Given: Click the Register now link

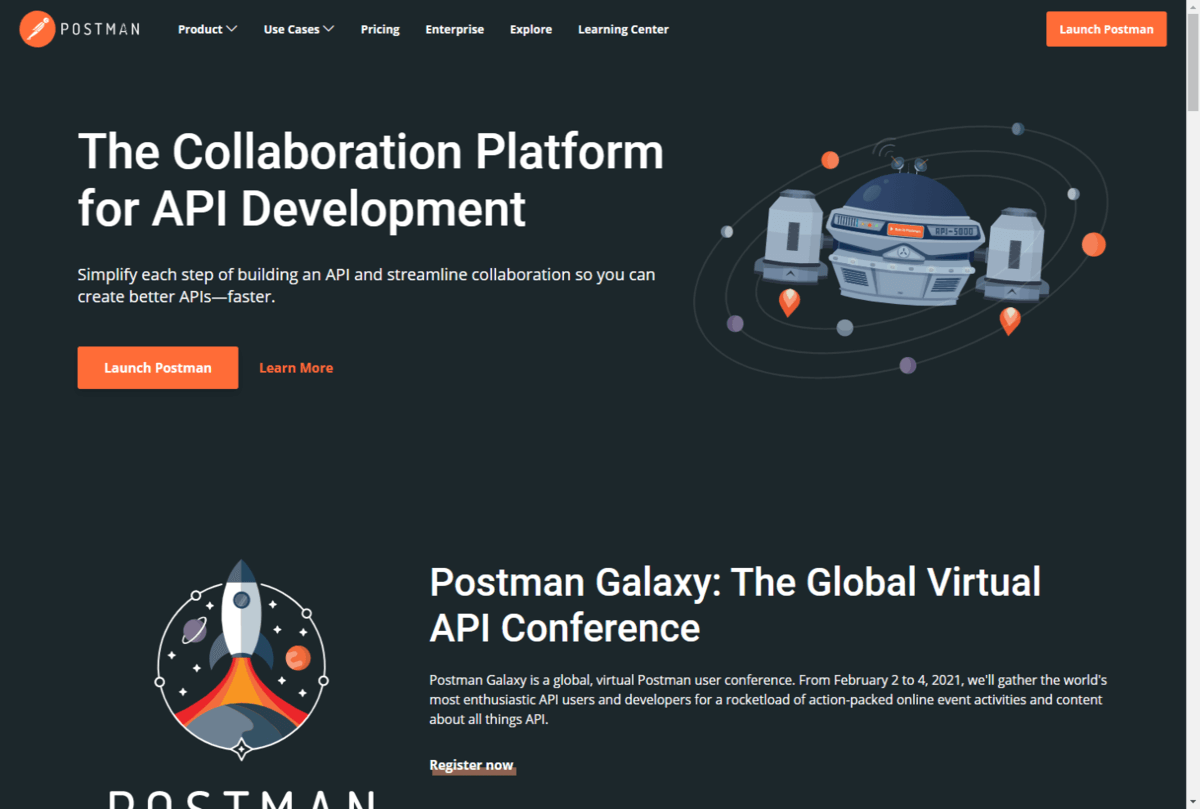Looking at the screenshot, I should coord(471,765).
